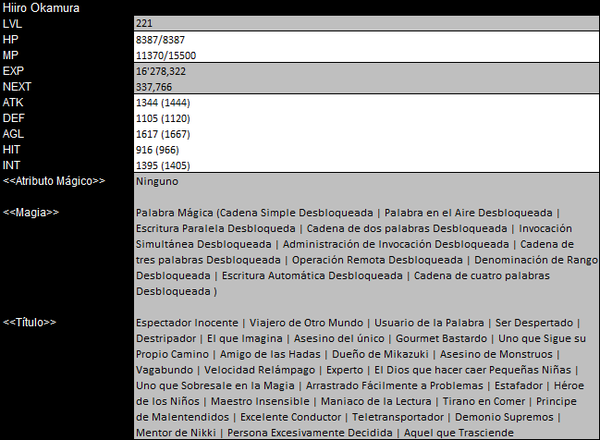Click the title "Espectador Inocente"

click(187, 323)
